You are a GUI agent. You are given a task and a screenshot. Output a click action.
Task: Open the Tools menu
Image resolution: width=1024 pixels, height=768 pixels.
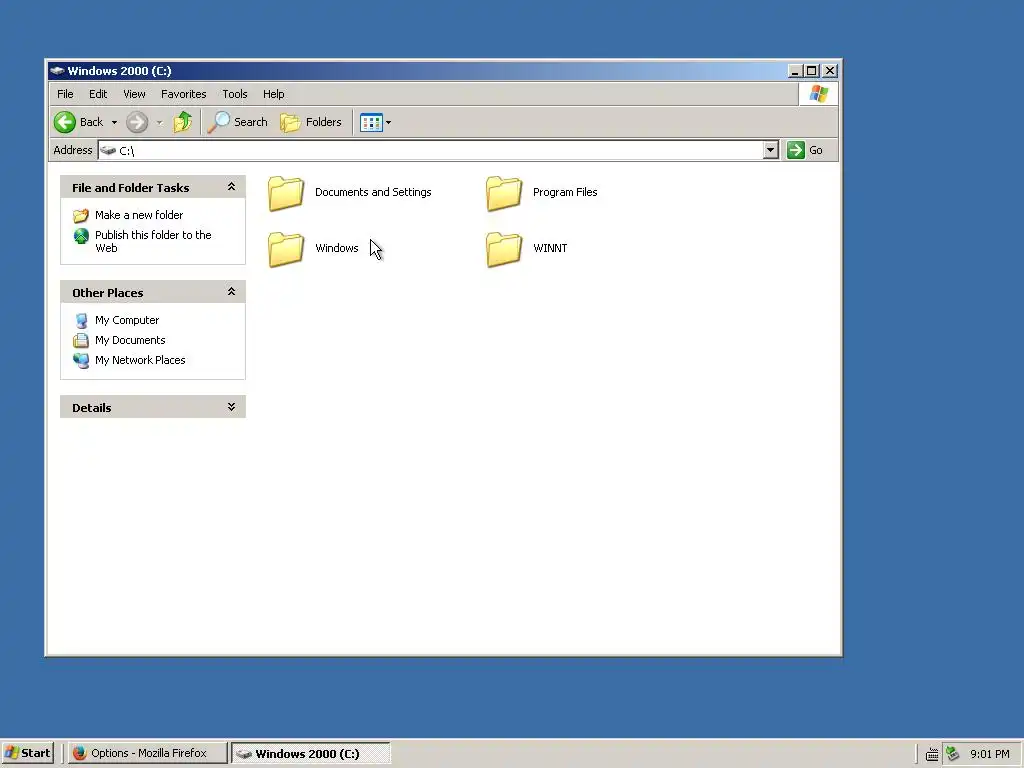(234, 94)
